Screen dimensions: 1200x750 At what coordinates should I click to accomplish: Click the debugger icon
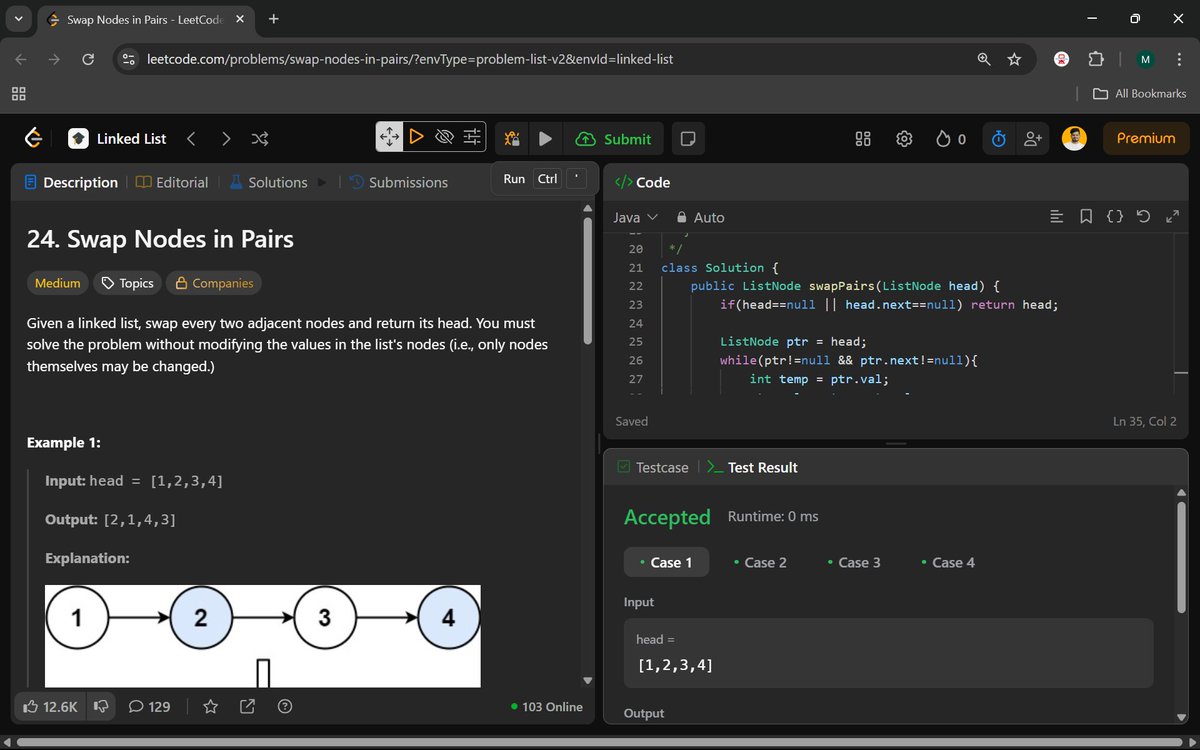click(511, 139)
